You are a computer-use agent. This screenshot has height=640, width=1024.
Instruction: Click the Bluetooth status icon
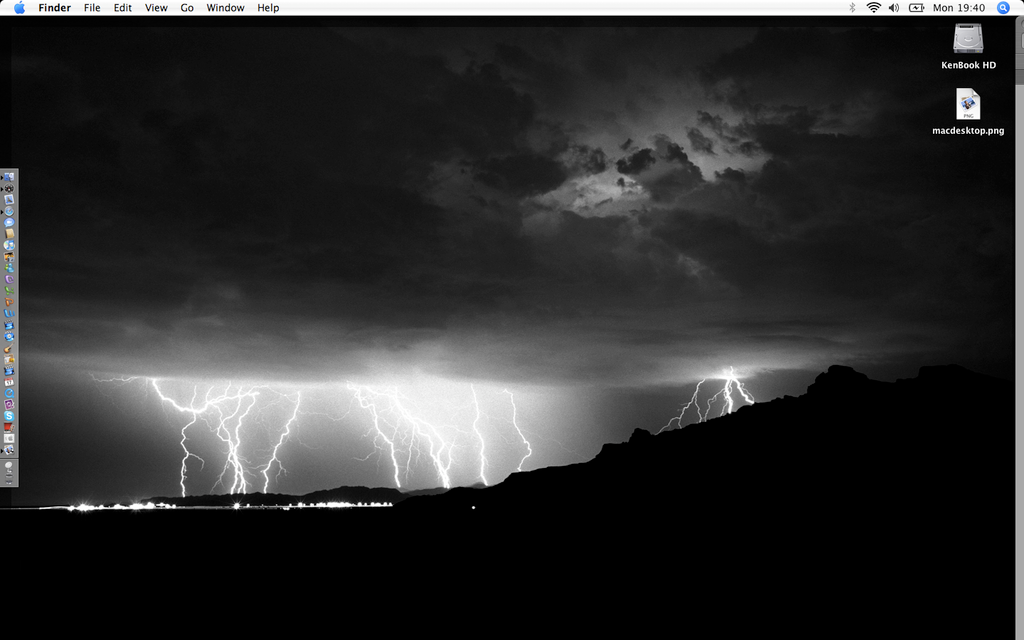coord(852,7)
